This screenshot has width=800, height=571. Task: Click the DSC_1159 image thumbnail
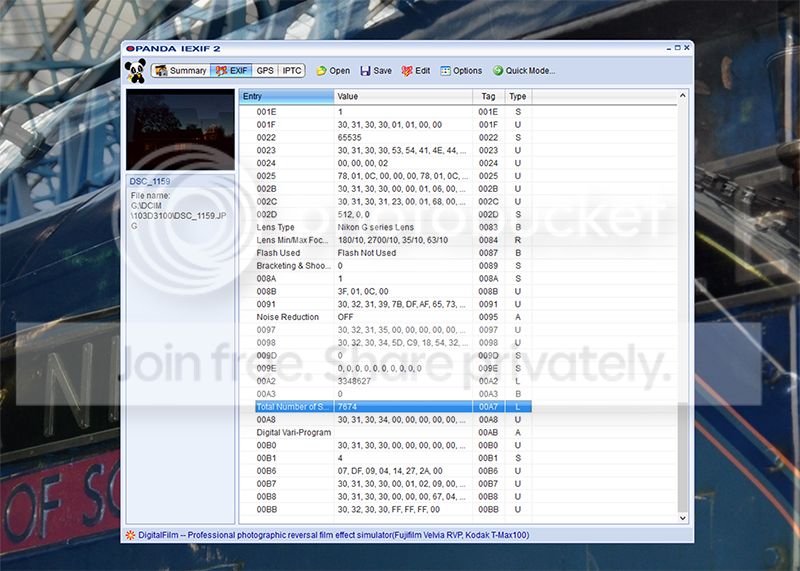coord(180,130)
